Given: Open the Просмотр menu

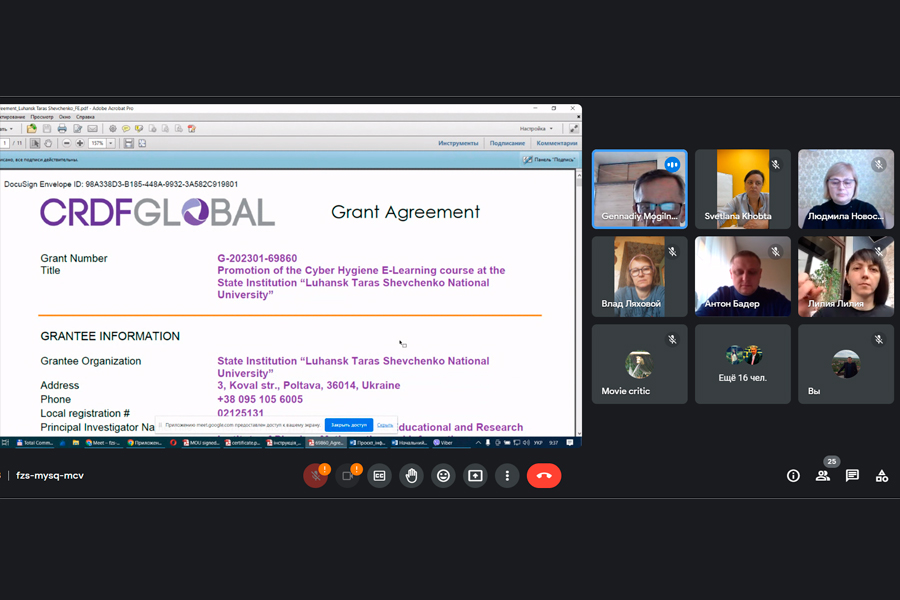Looking at the screenshot, I should pyautogui.click(x=42, y=117).
